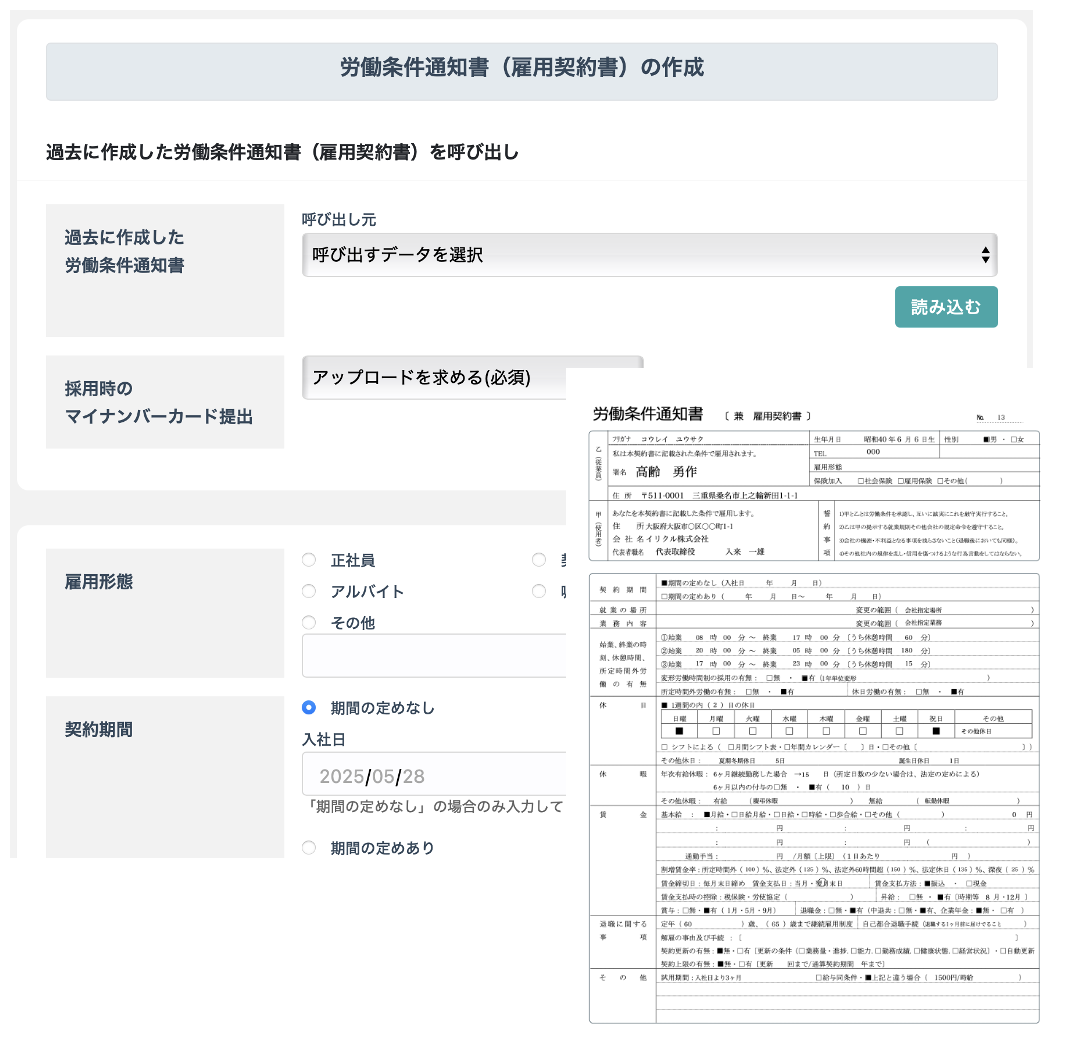Click the 採用時のマイナンバーカード提出 label
This screenshot has width=1072, height=1044.
point(159,402)
